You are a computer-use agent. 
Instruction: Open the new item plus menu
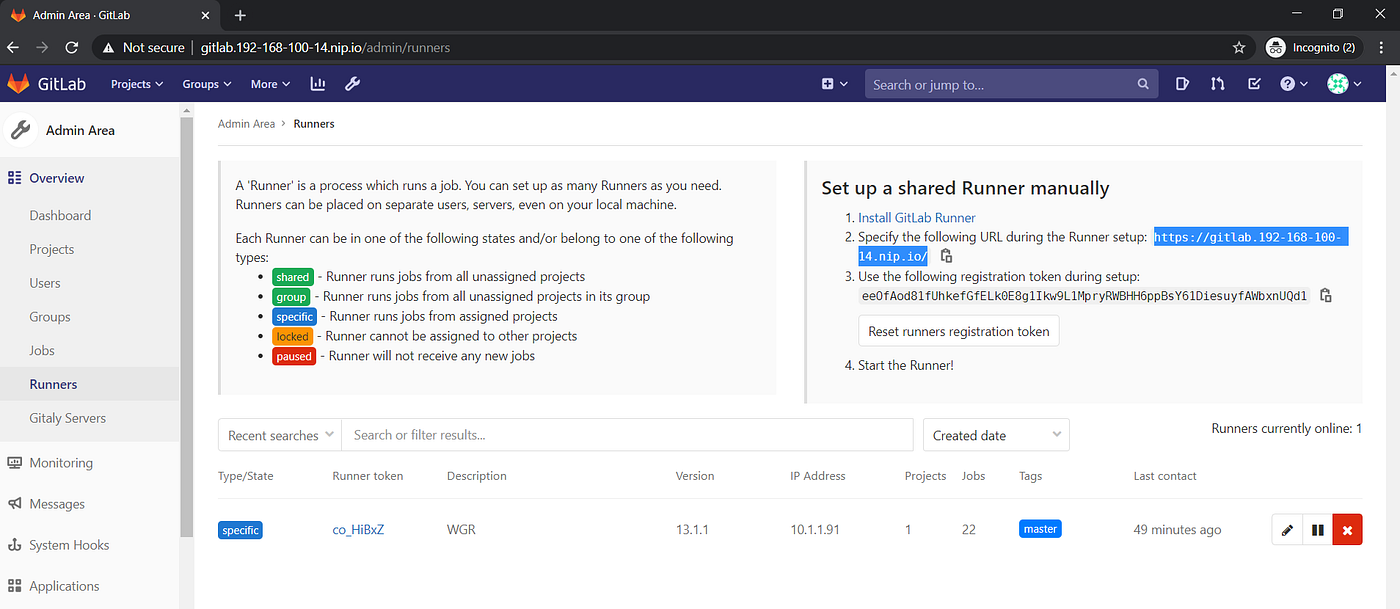pyautogui.click(x=834, y=84)
